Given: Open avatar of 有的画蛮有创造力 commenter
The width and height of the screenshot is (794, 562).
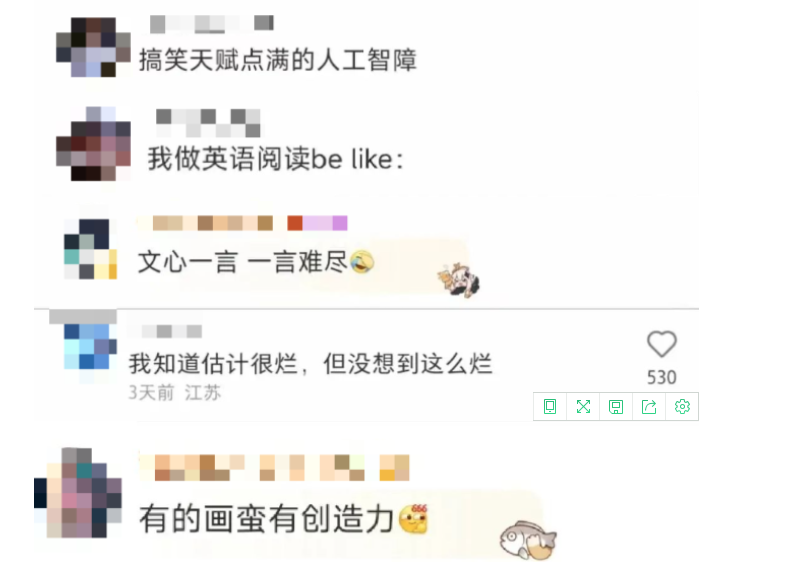Looking at the screenshot, I should [78, 493].
